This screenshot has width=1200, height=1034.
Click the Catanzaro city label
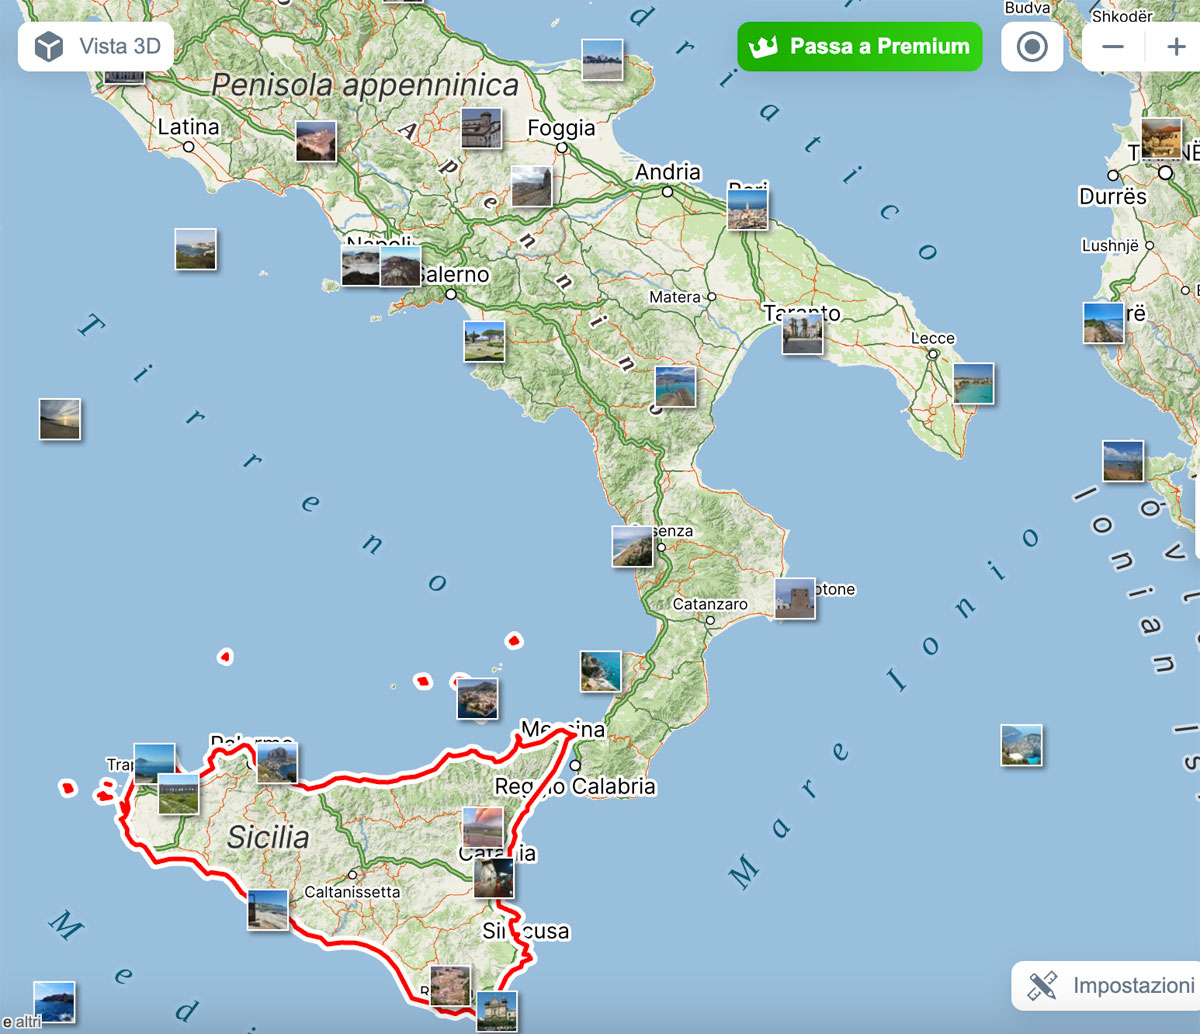[710, 604]
